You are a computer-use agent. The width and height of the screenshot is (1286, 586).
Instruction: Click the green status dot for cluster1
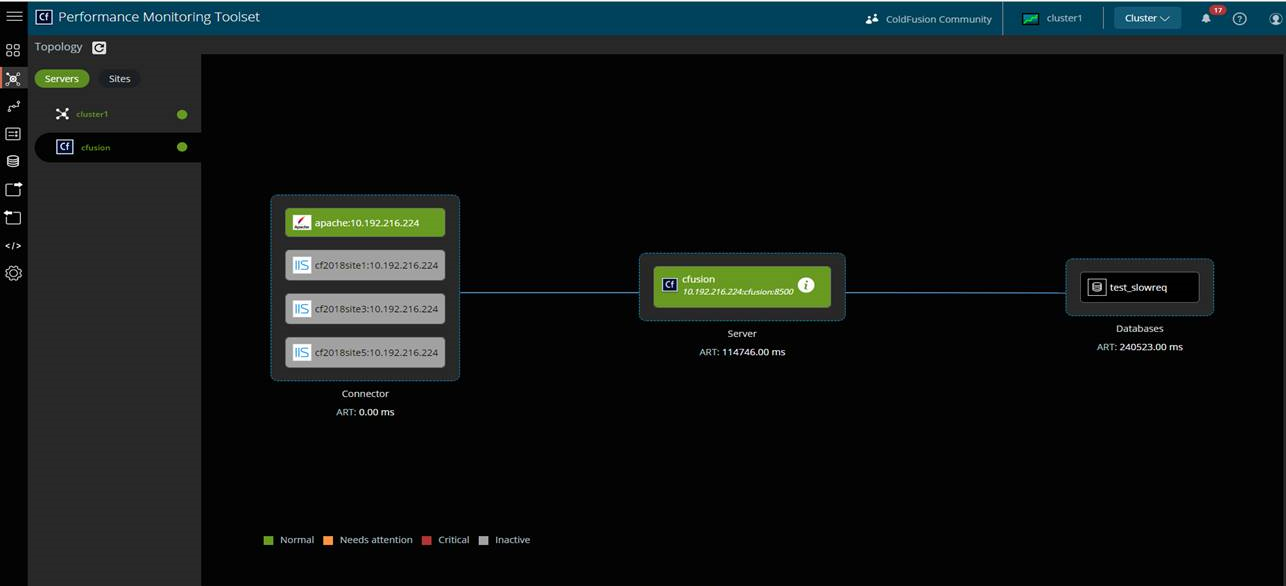click(x=182, y=114)
